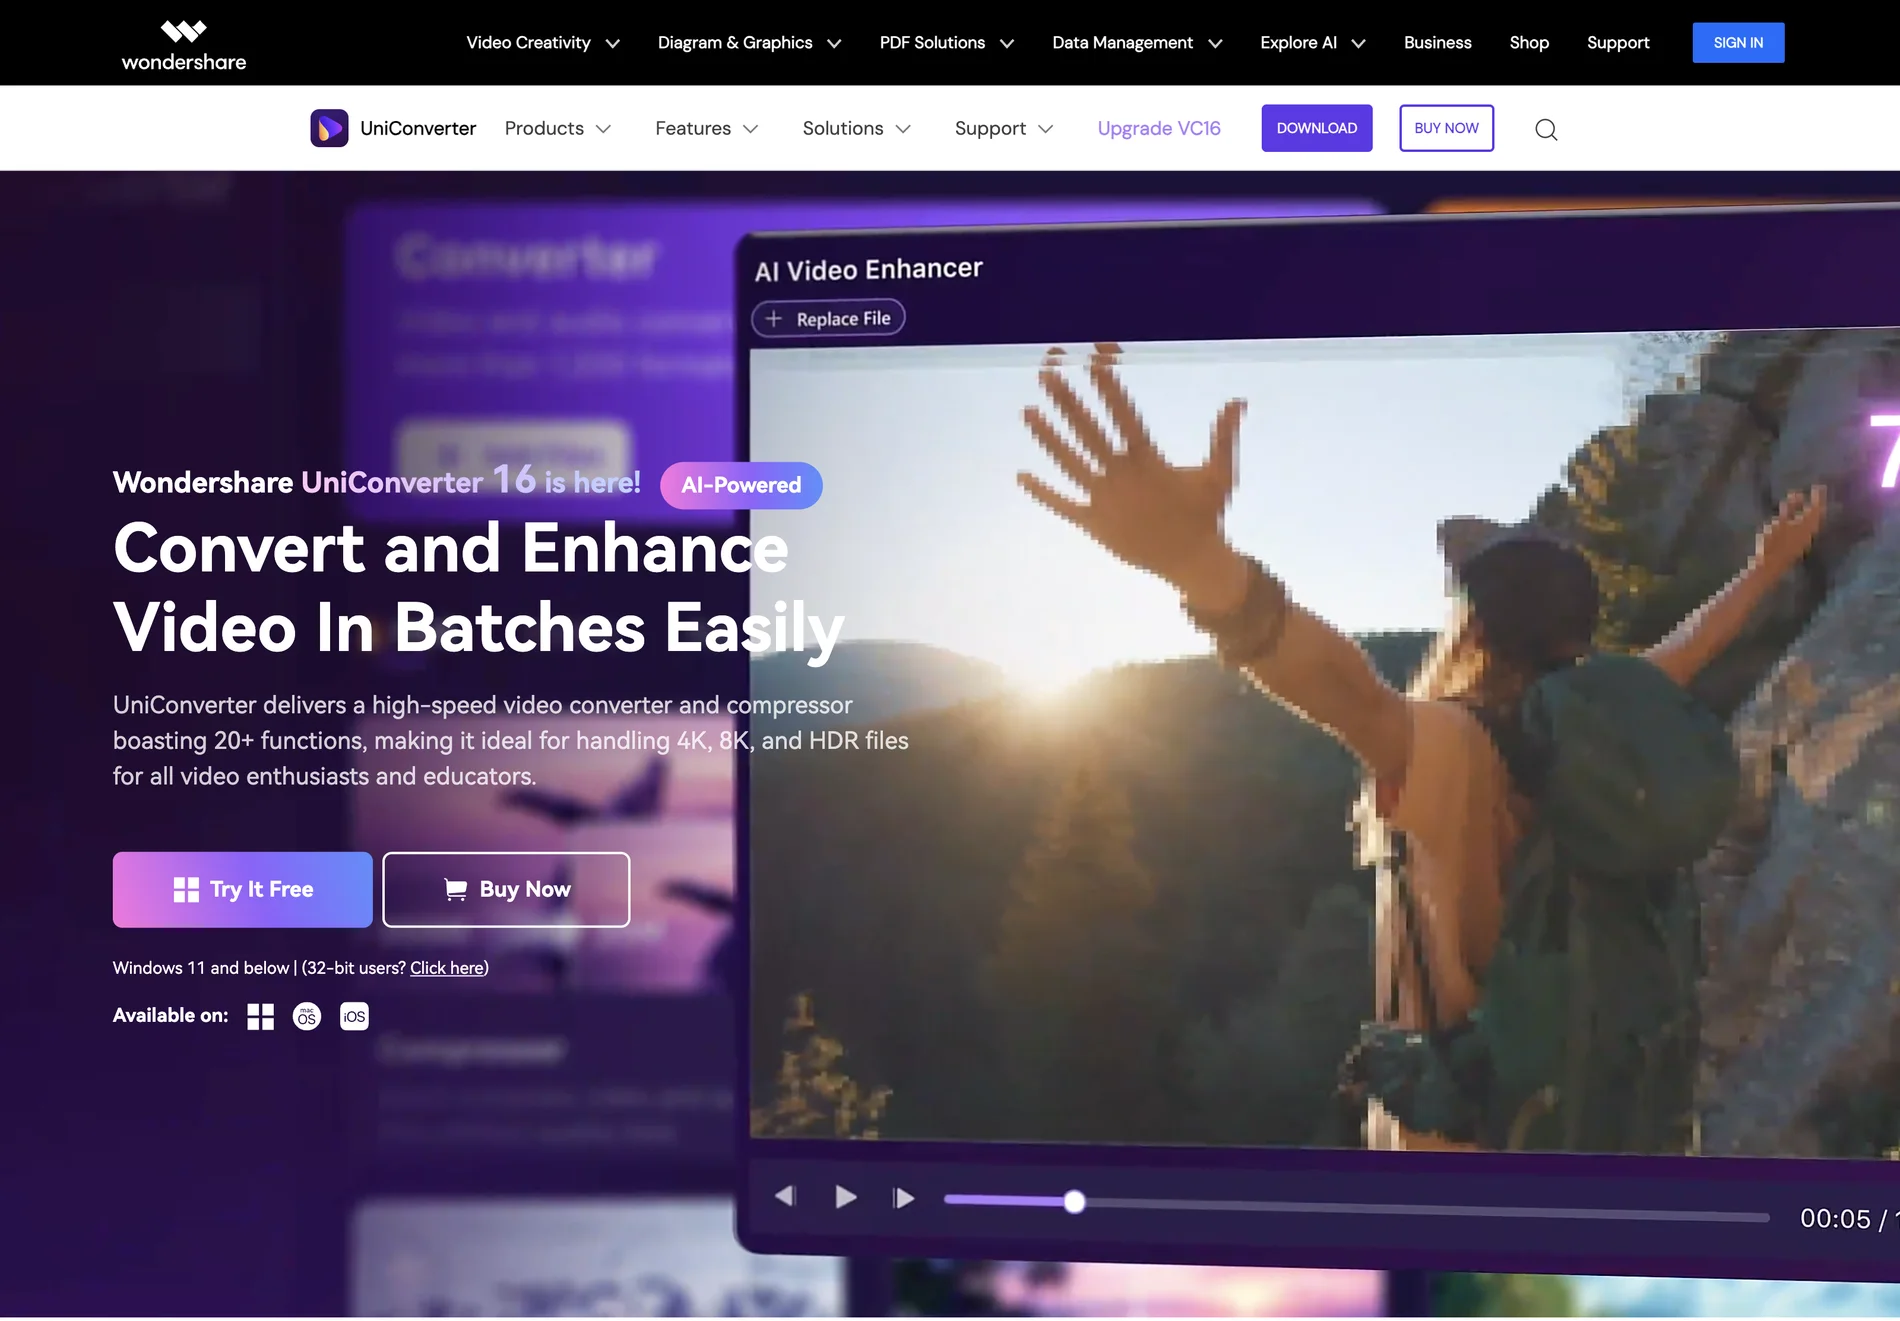Click the BUY NOW outlined button
1900x1321 pixels.
point(1446,128)
